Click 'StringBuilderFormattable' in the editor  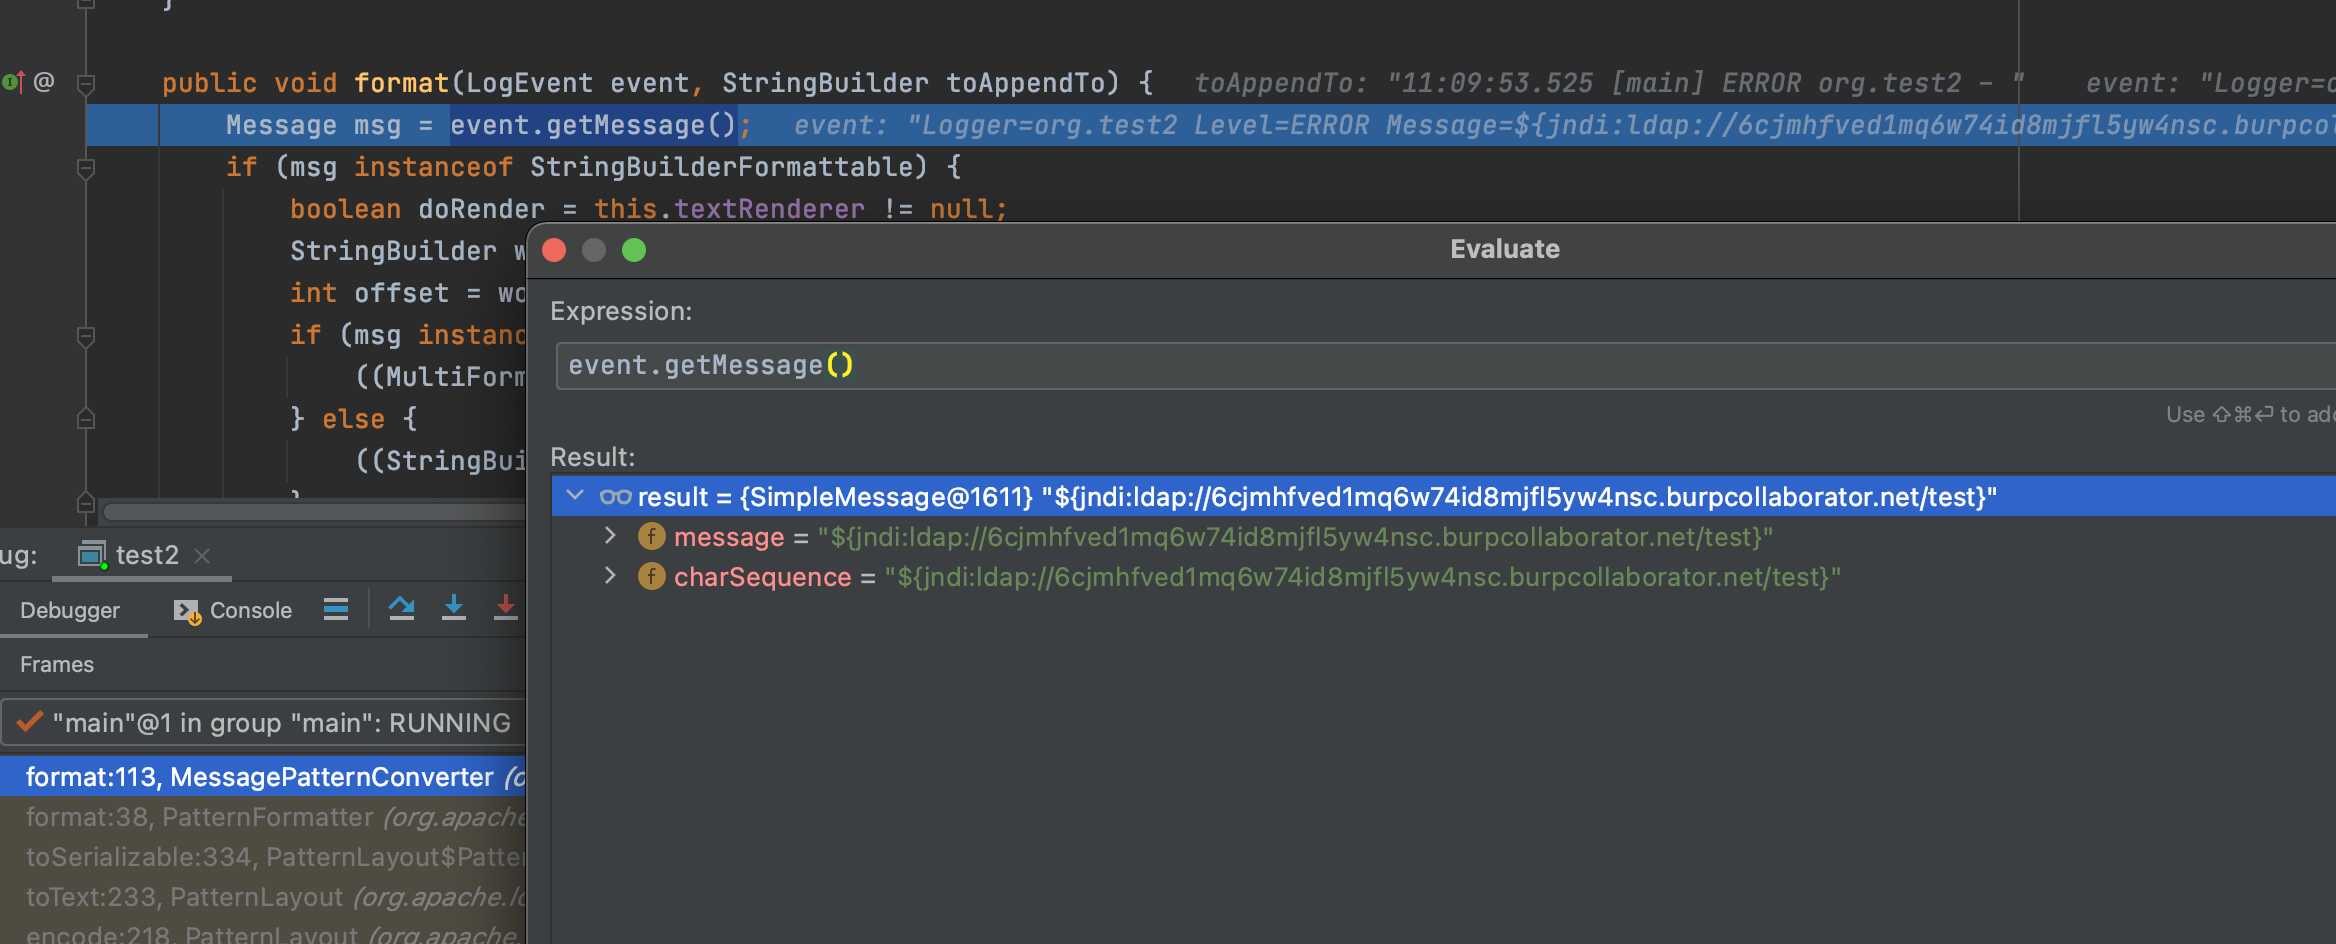click(720, 167)
